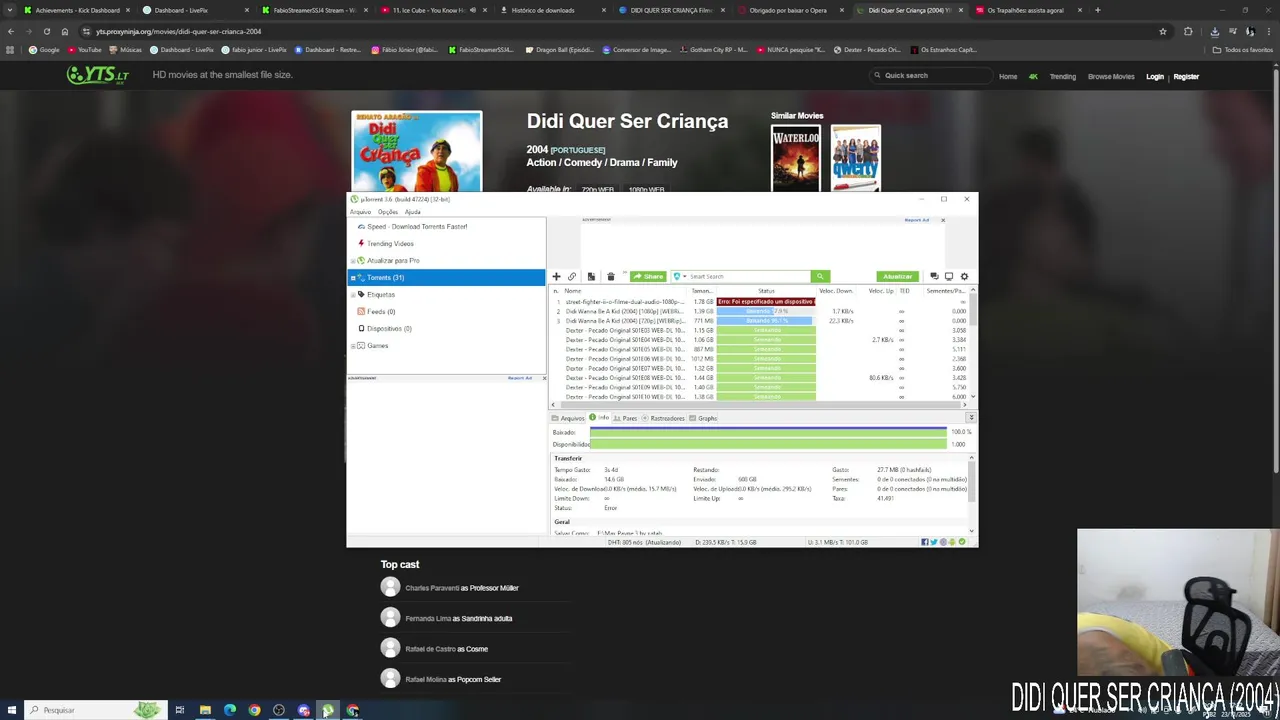The width and height of the screenshot is (1280, 720).
Task: Click the green search magnifier button
Action: point(820,276)
